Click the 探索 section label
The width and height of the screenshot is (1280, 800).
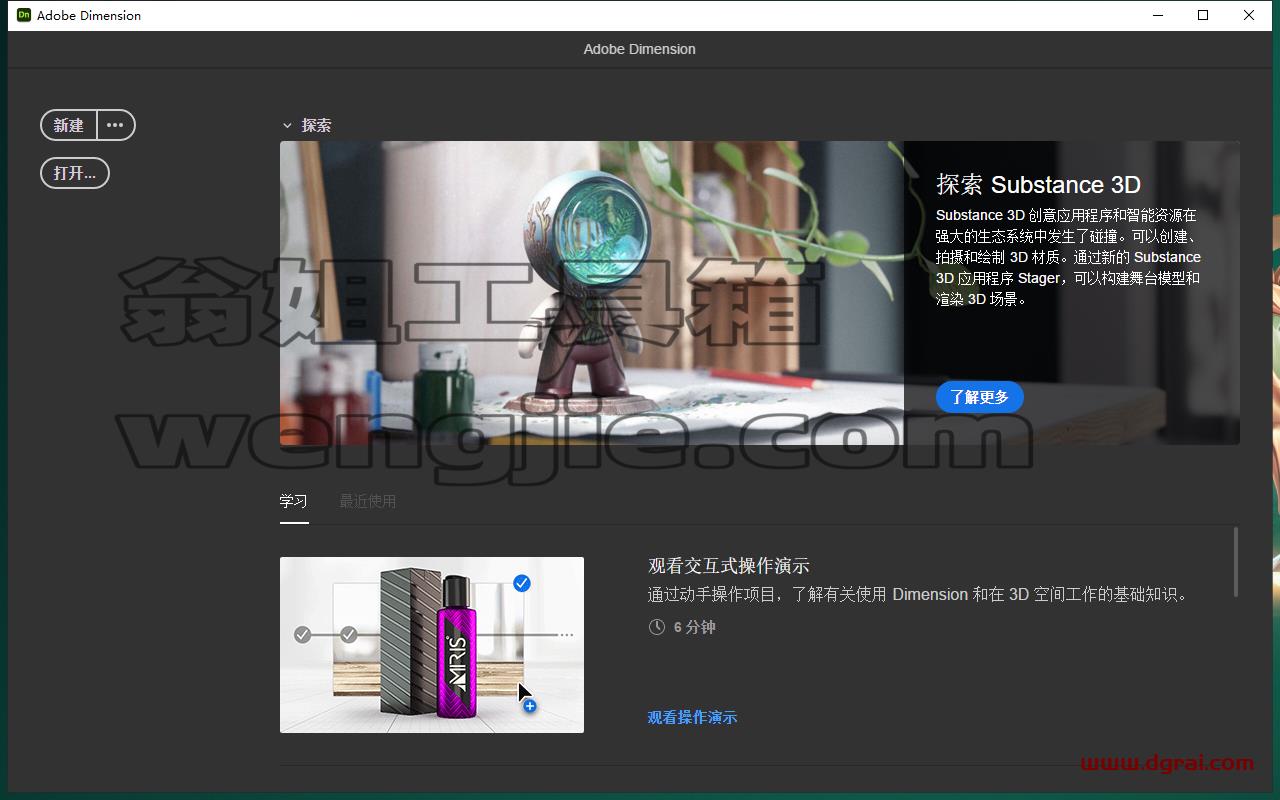pos(316,126)
